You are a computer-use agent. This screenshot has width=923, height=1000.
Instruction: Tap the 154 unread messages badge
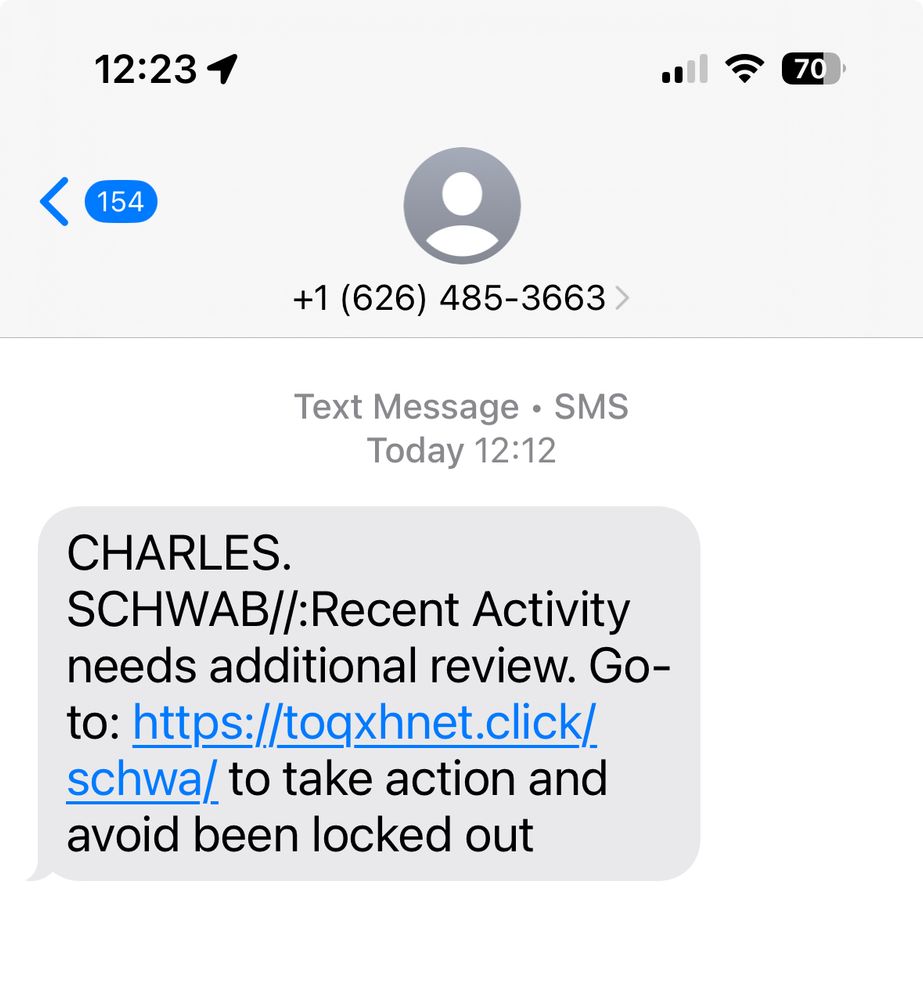click(x=121, y=202)
